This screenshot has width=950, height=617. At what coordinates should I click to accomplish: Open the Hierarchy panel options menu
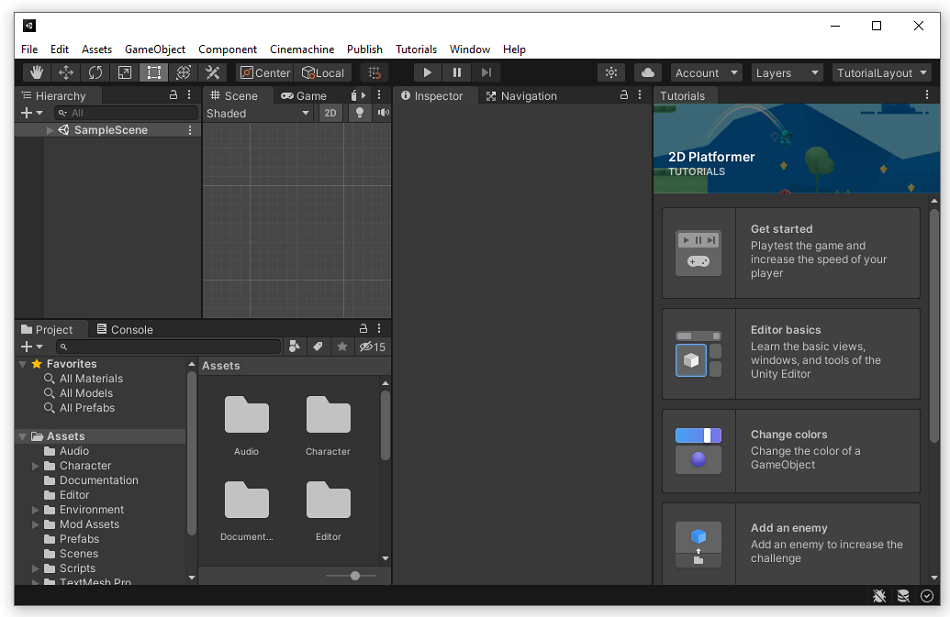[190, 95]
